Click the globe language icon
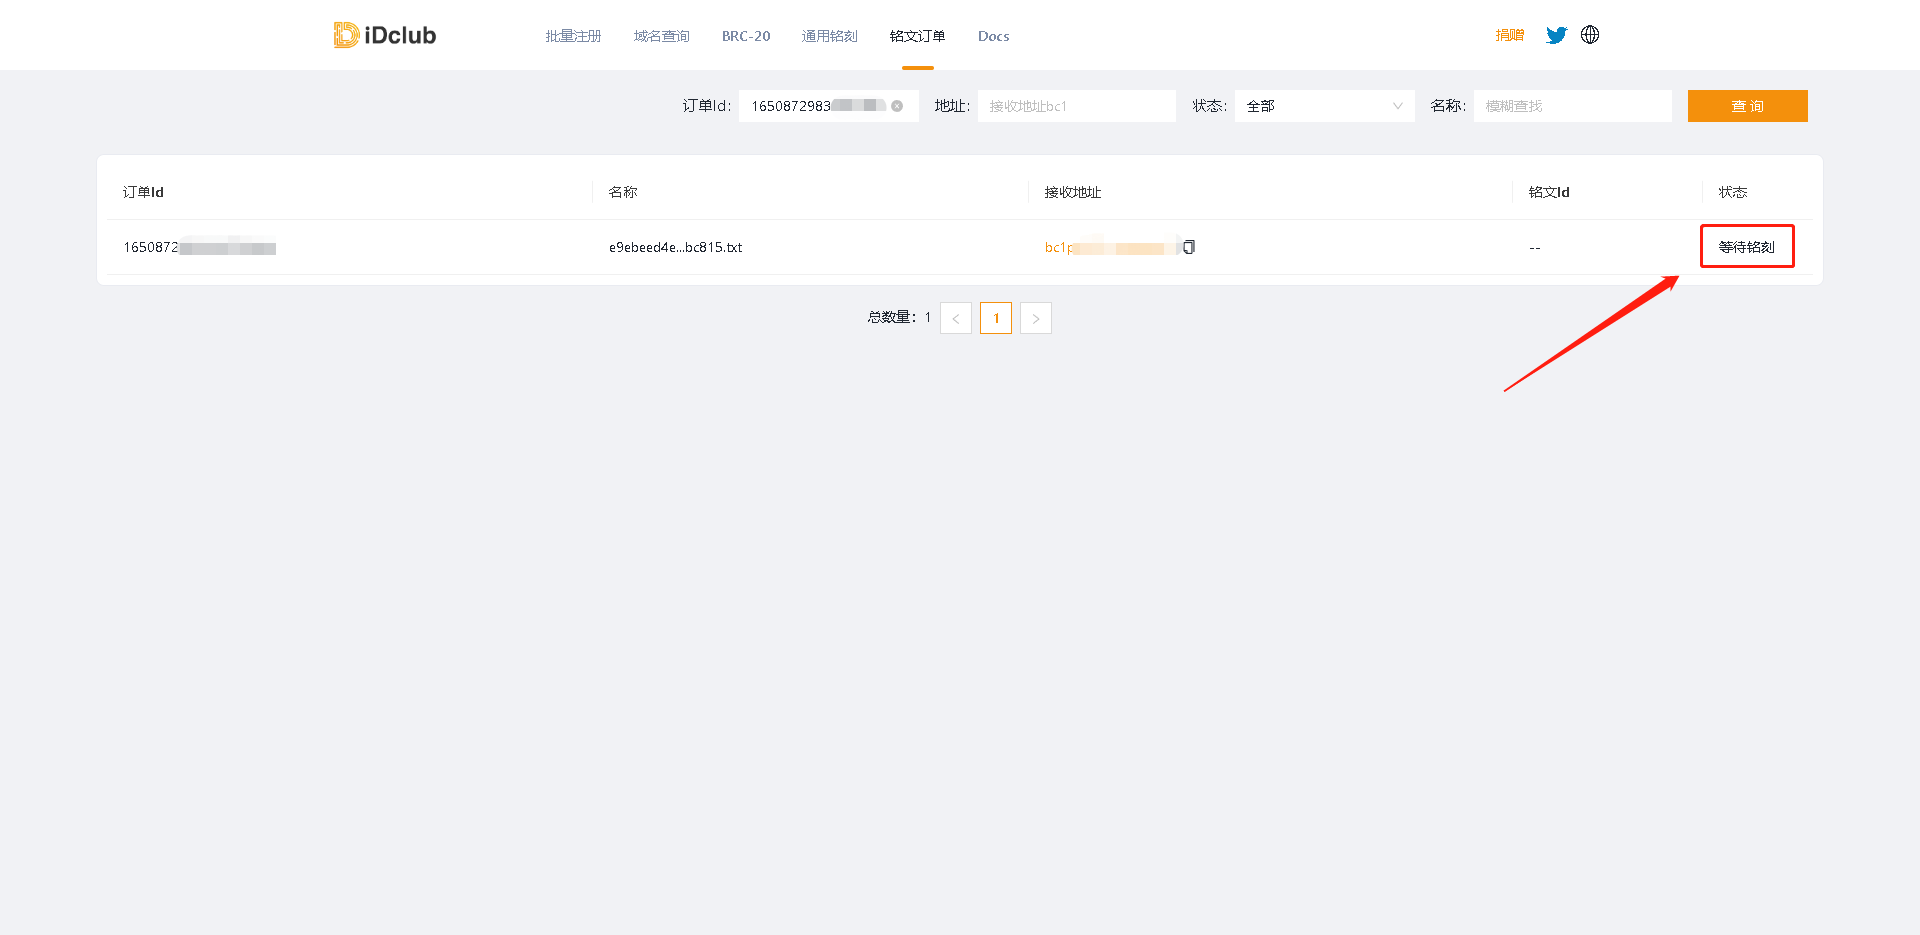This screenshot has height=935, width=1920. 1590,35
